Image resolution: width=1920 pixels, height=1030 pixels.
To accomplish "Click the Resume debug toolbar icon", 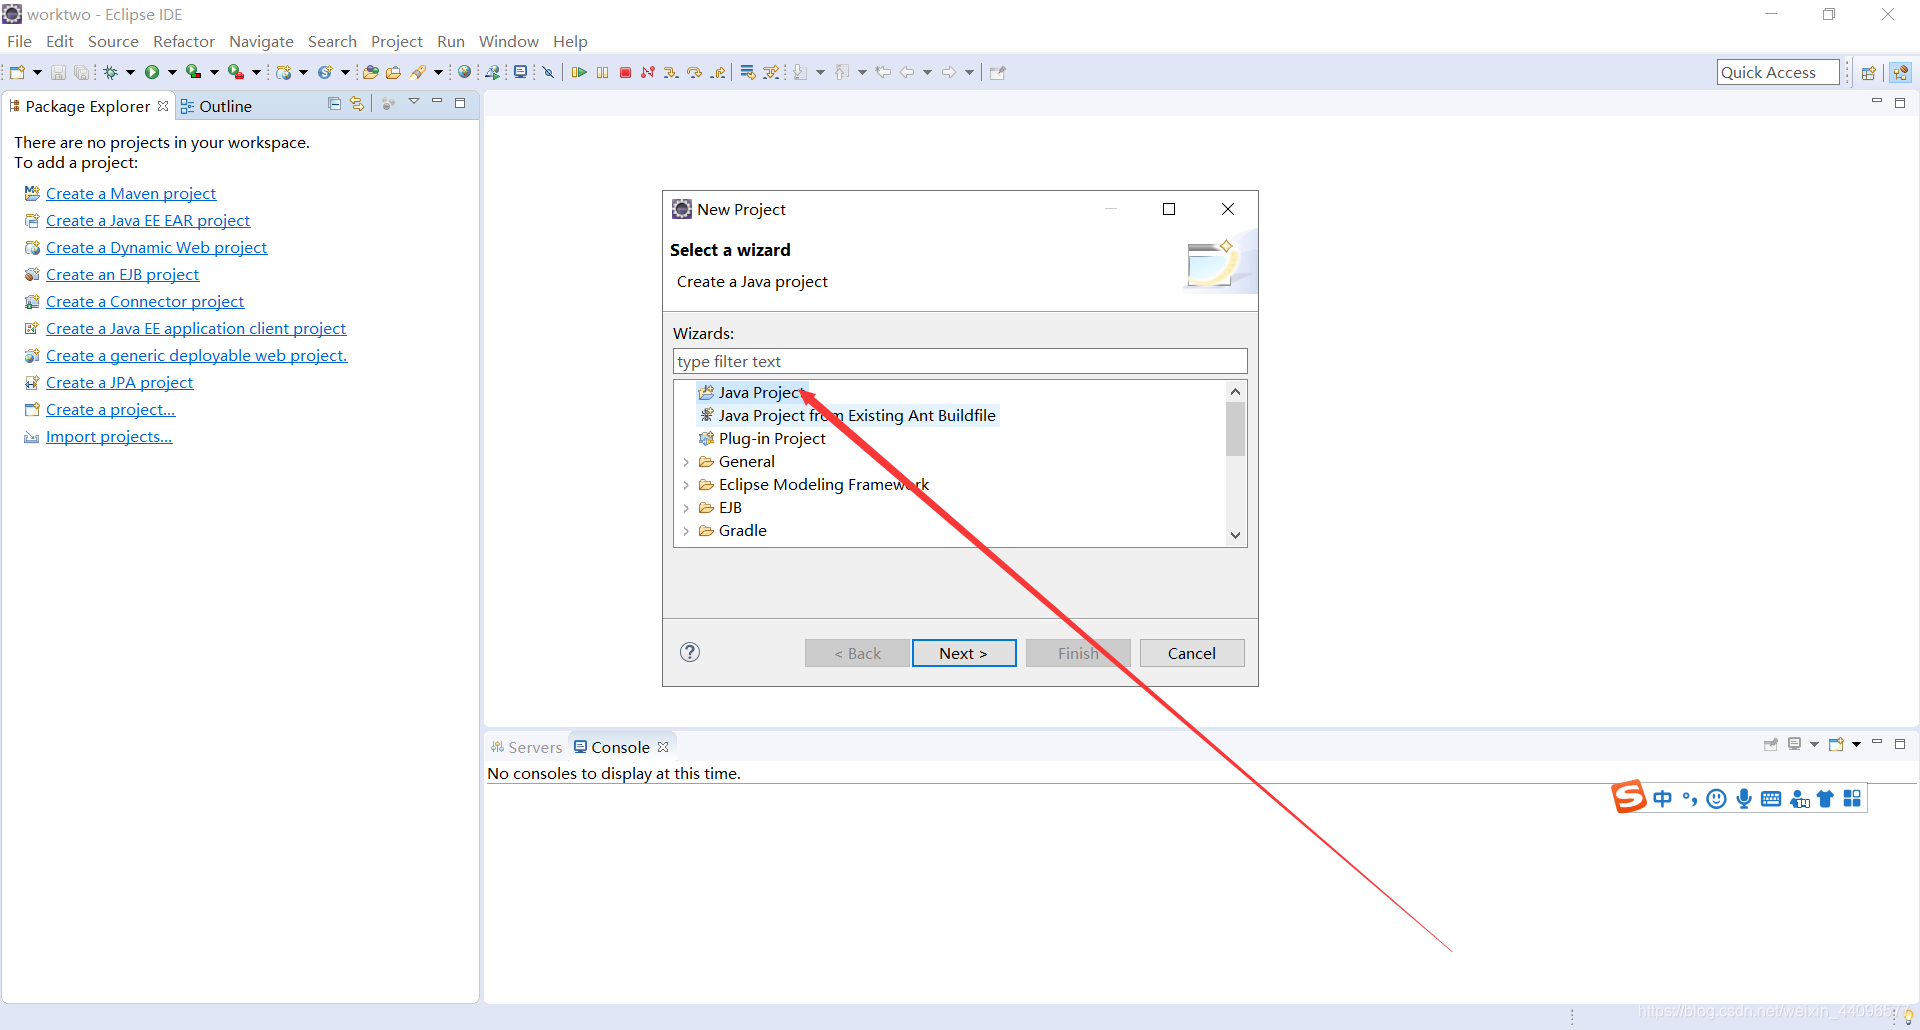I will [x=579, y=72].
